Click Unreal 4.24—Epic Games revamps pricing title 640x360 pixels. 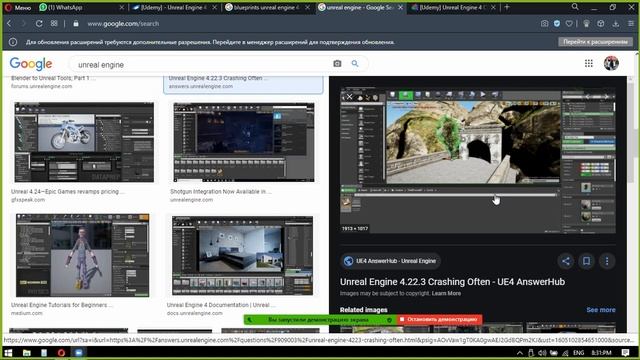click(68, 191)
